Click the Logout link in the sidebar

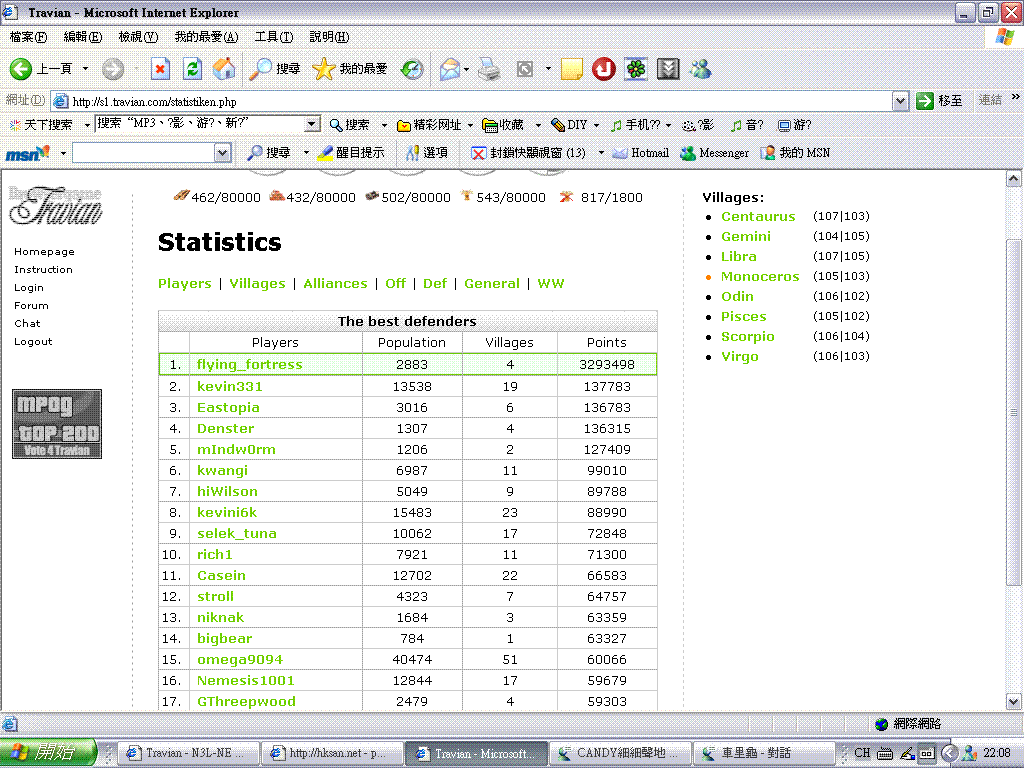click(33, 342)
